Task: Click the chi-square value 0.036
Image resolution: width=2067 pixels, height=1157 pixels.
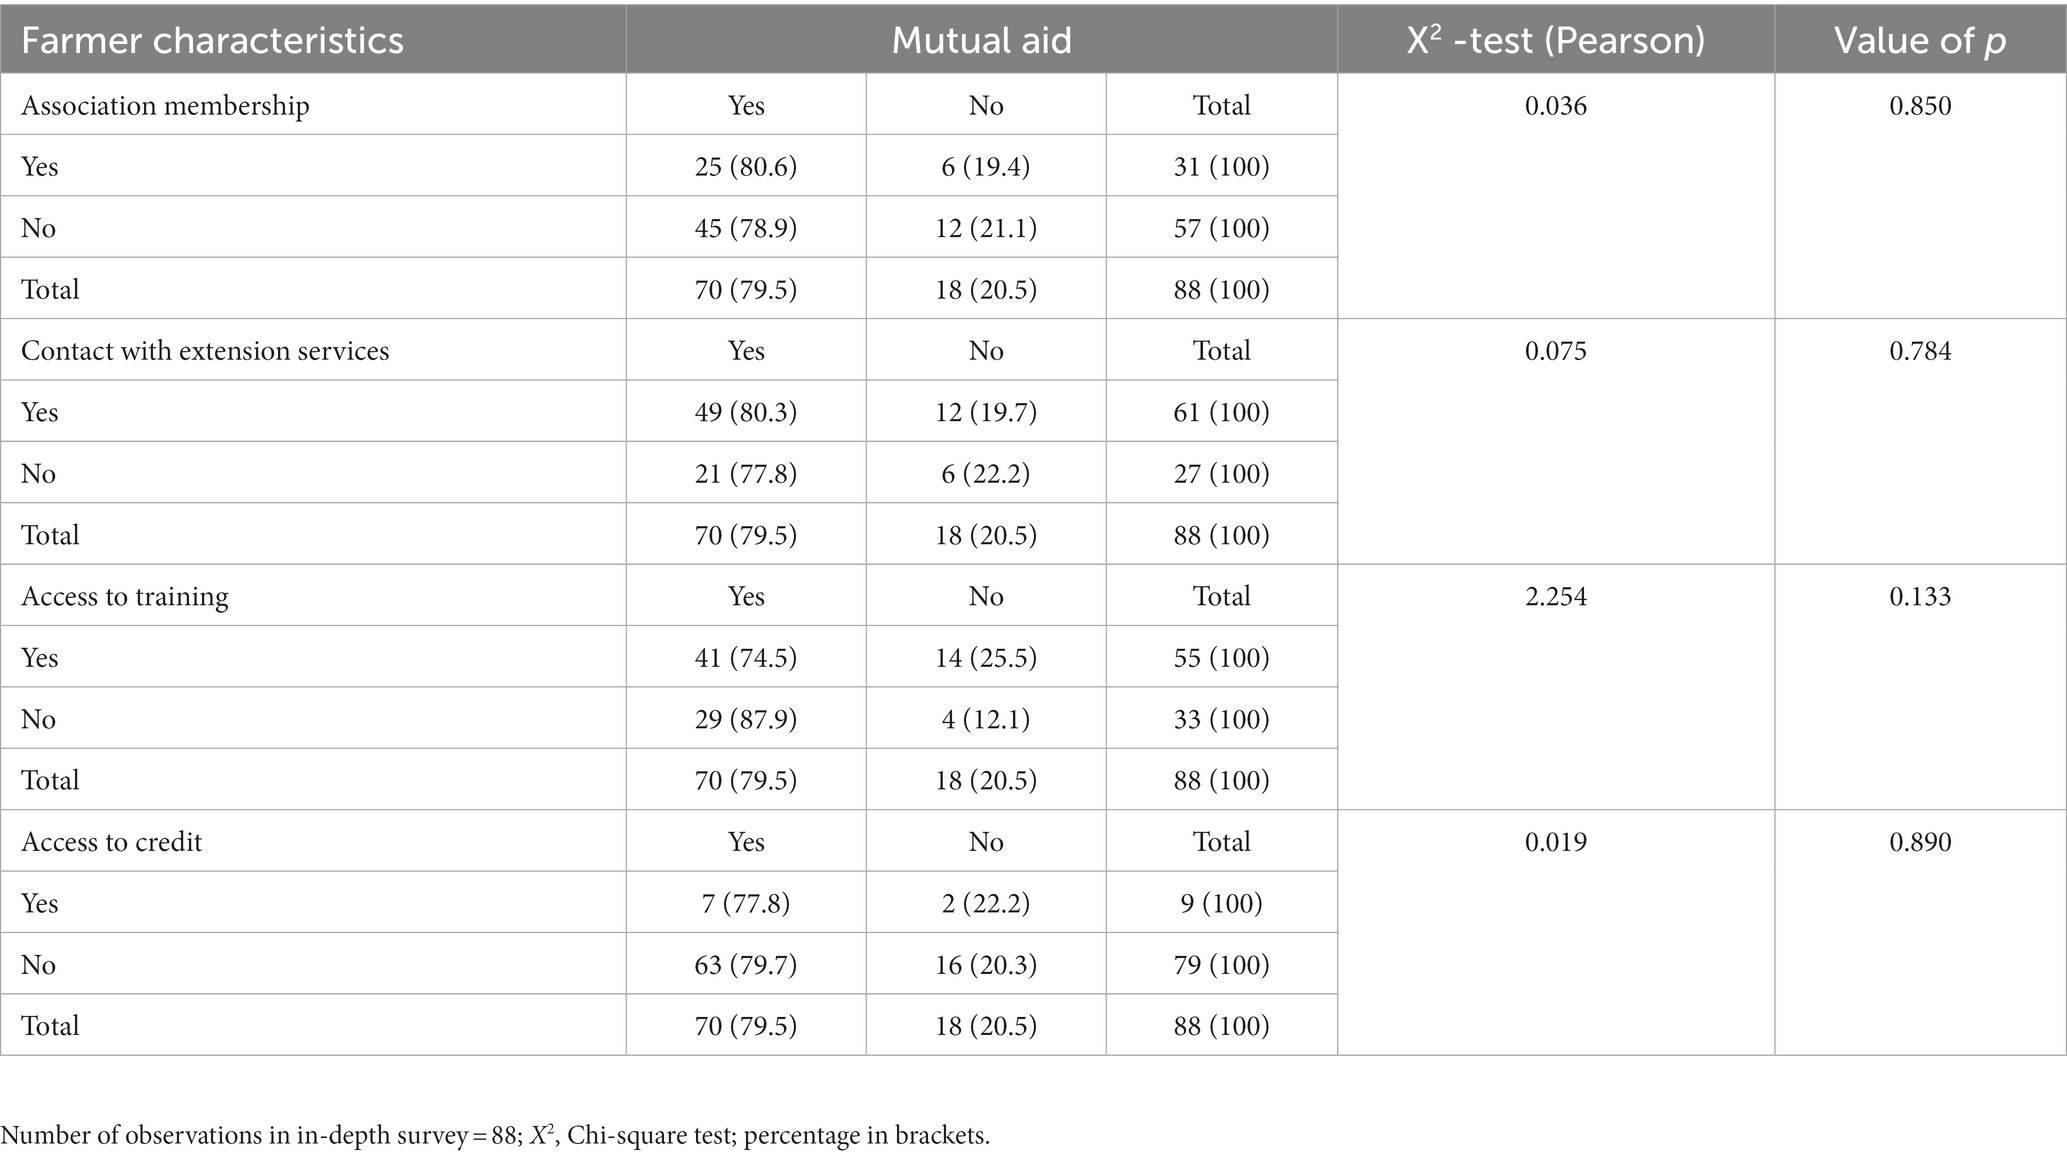Action: pyautogui.click(x=1556, y=105)
